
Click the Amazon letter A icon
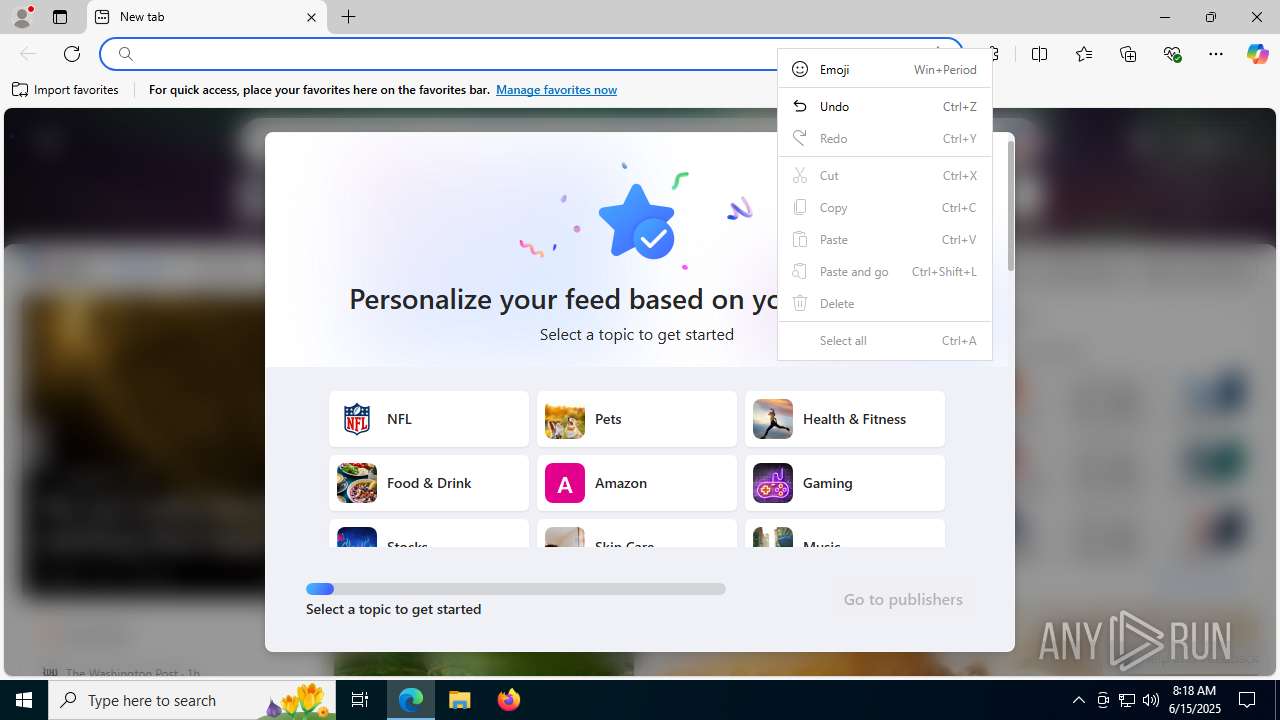pyautogui.click(x=565, y=483)
